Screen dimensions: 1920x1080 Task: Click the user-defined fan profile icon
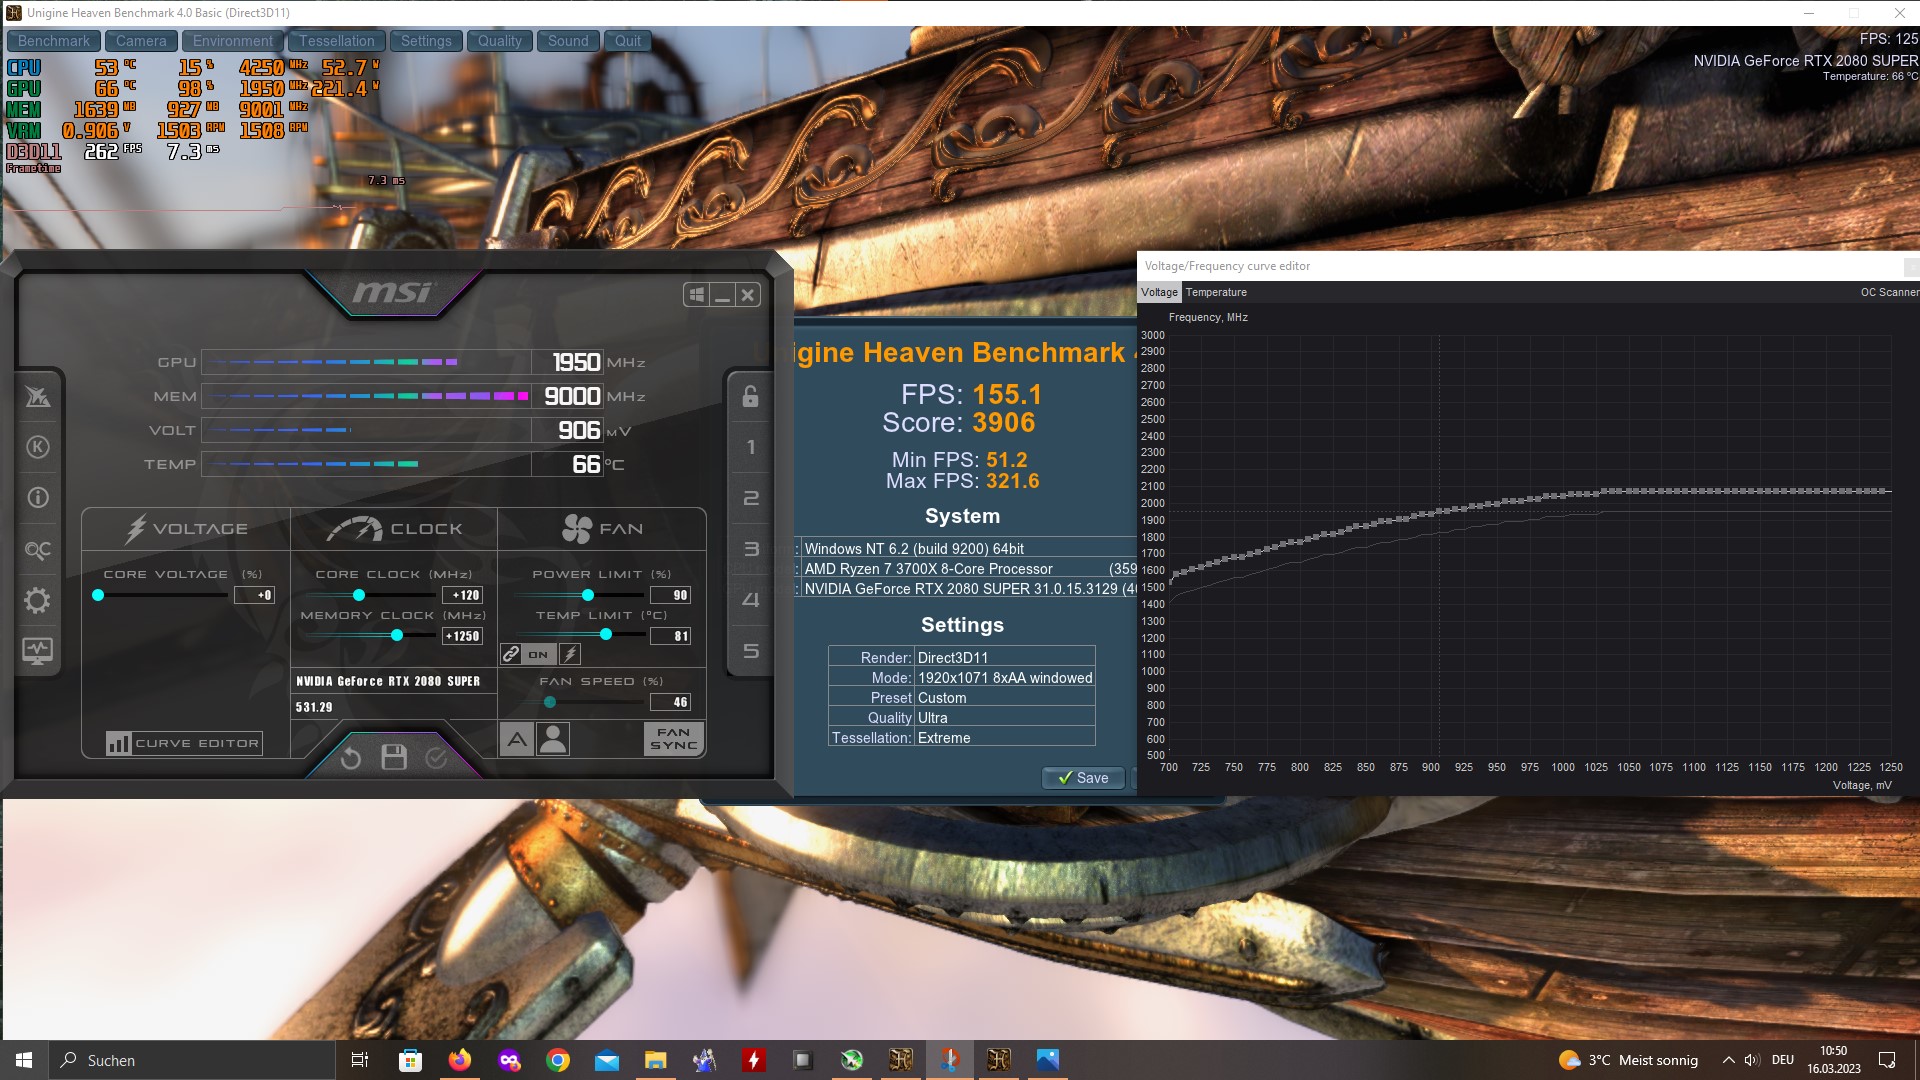(x=553, y=739)
